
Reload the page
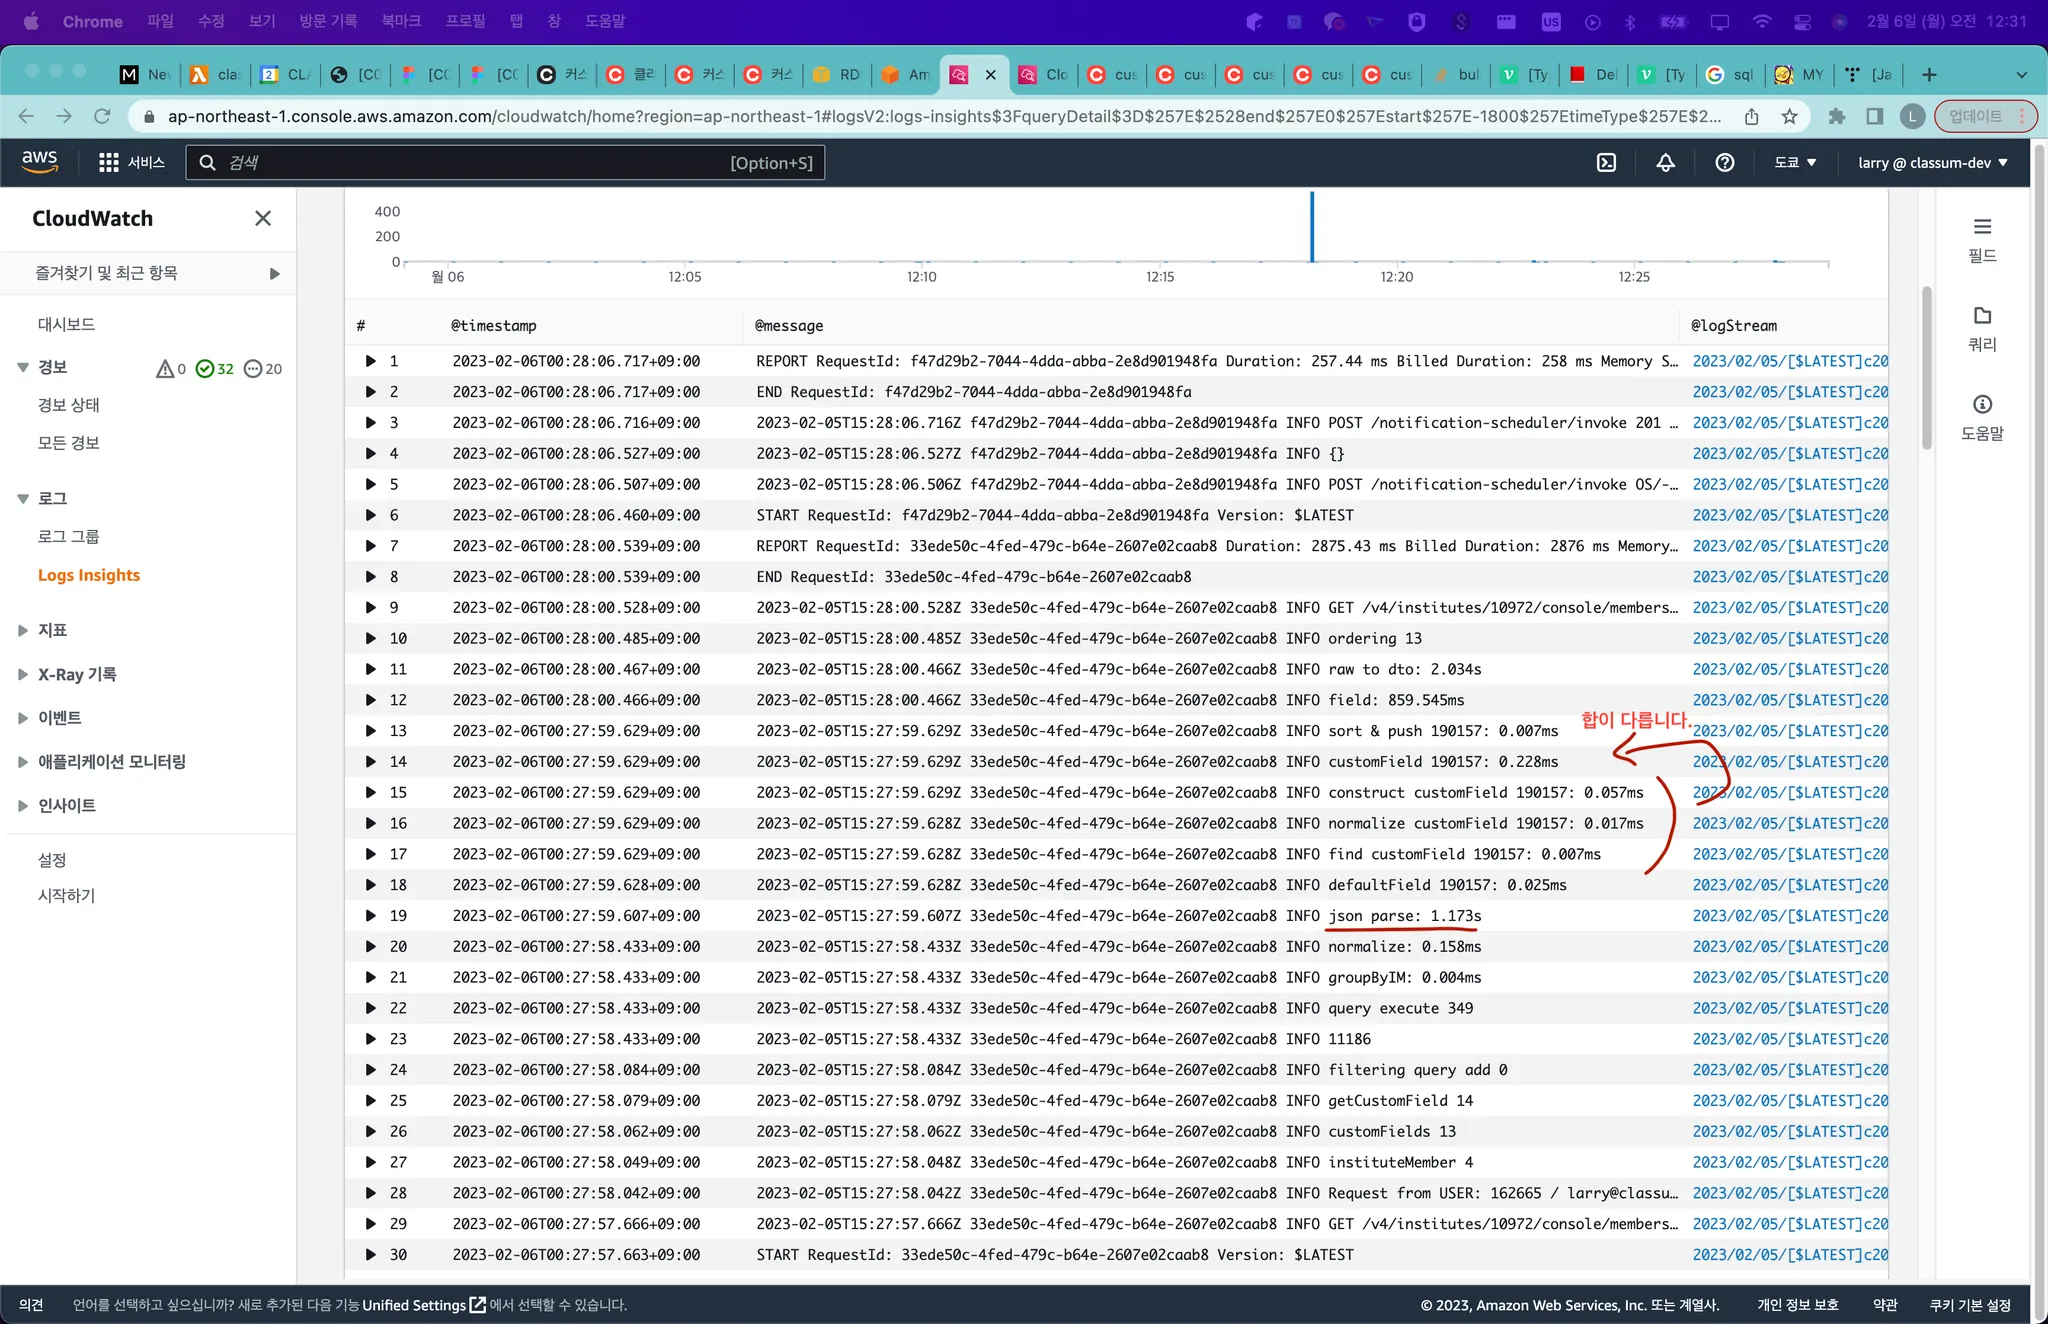coord(102,117)
